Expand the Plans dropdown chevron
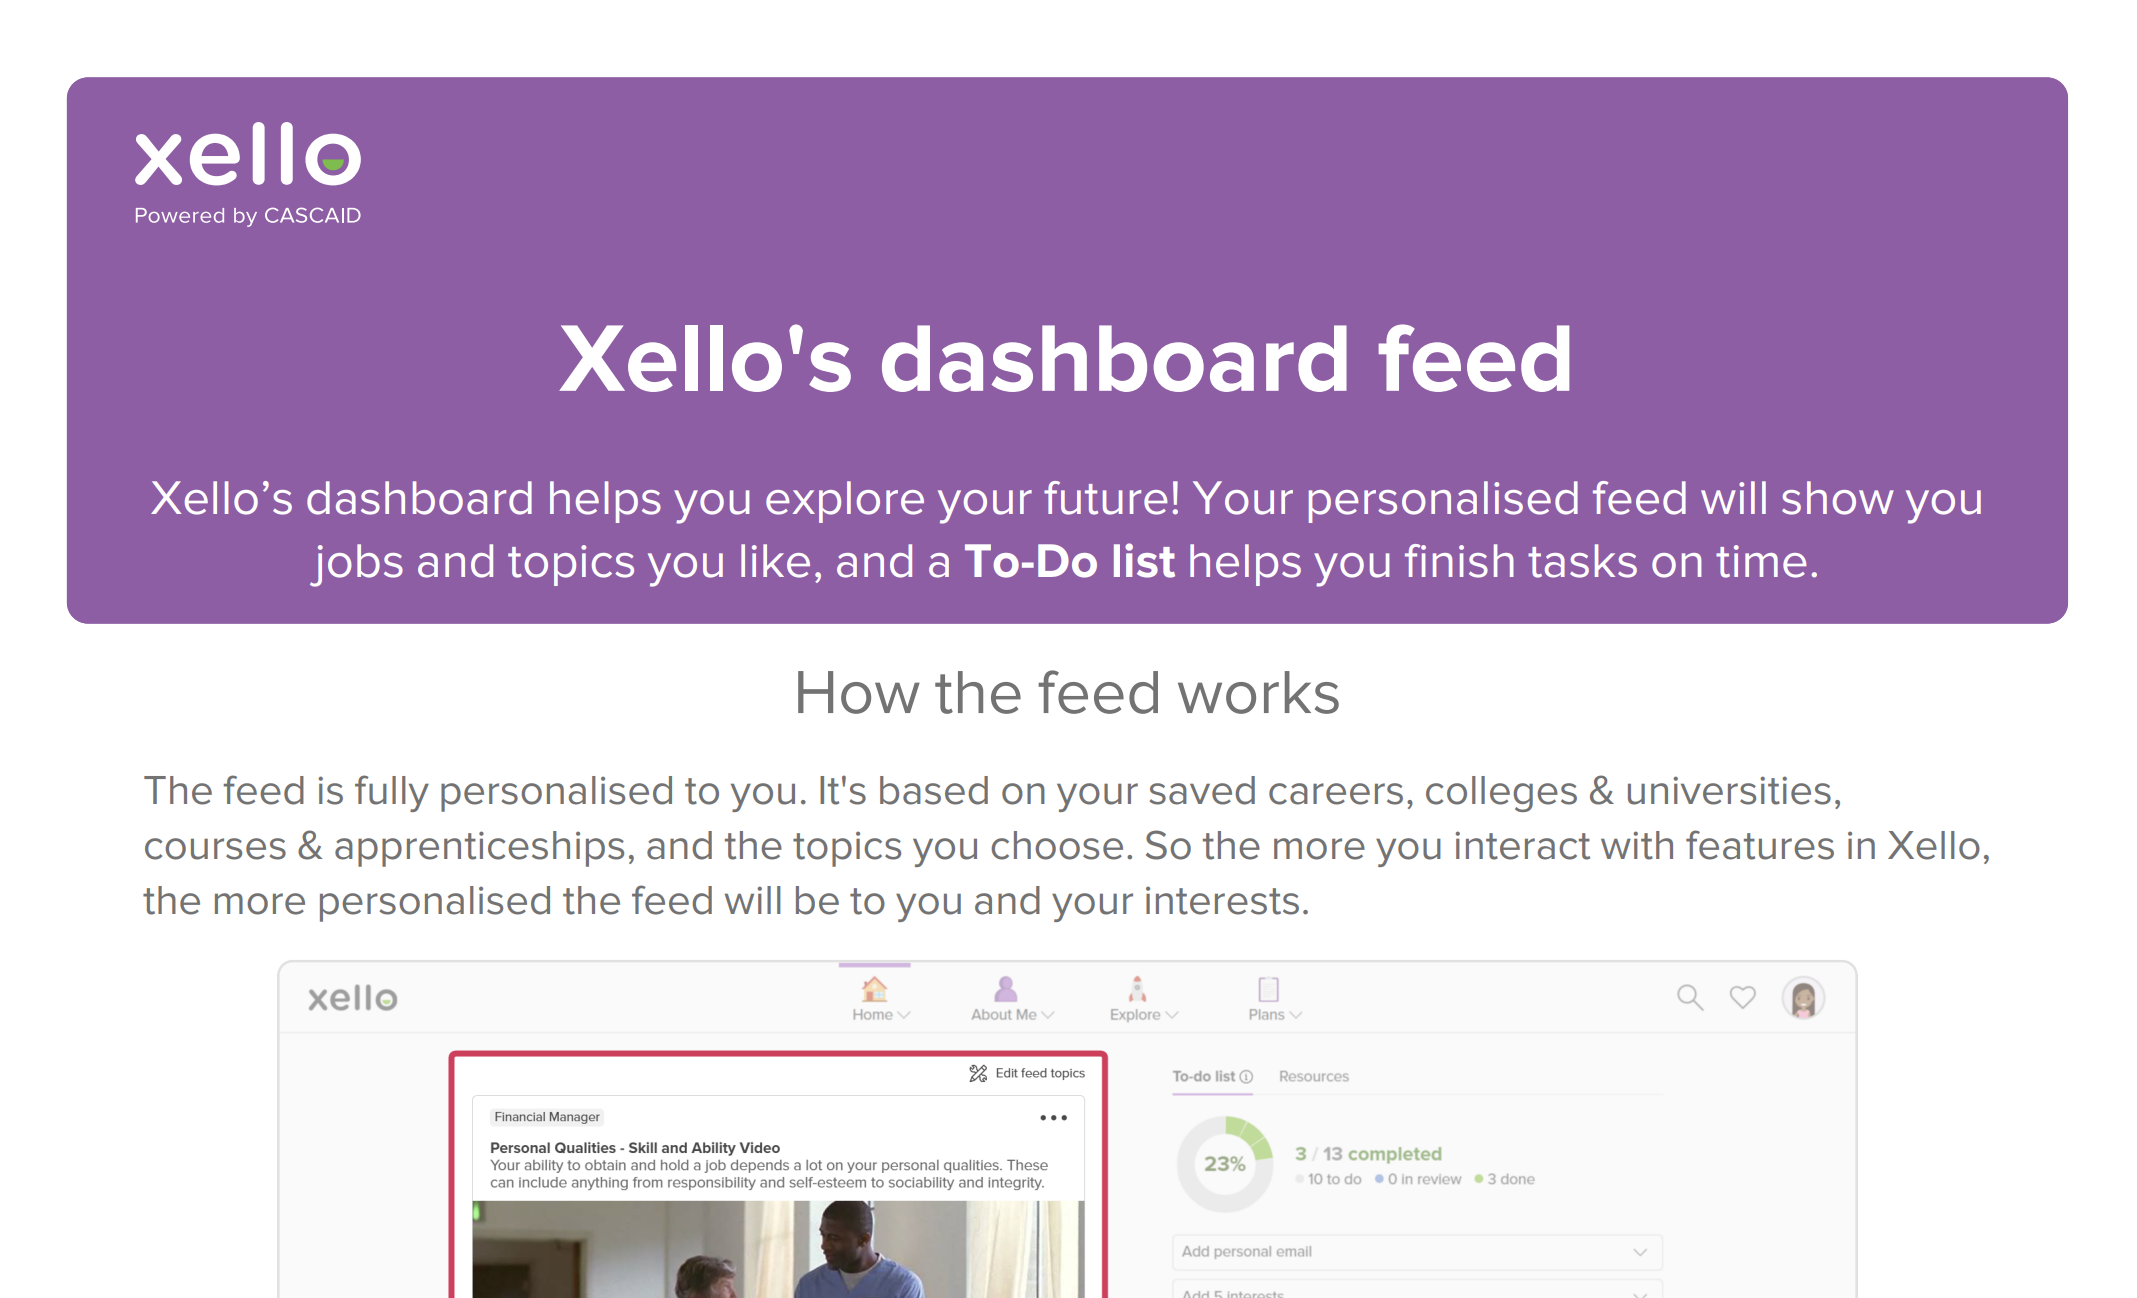Viewport: 2137px width, 1298px height. 1296,1015
